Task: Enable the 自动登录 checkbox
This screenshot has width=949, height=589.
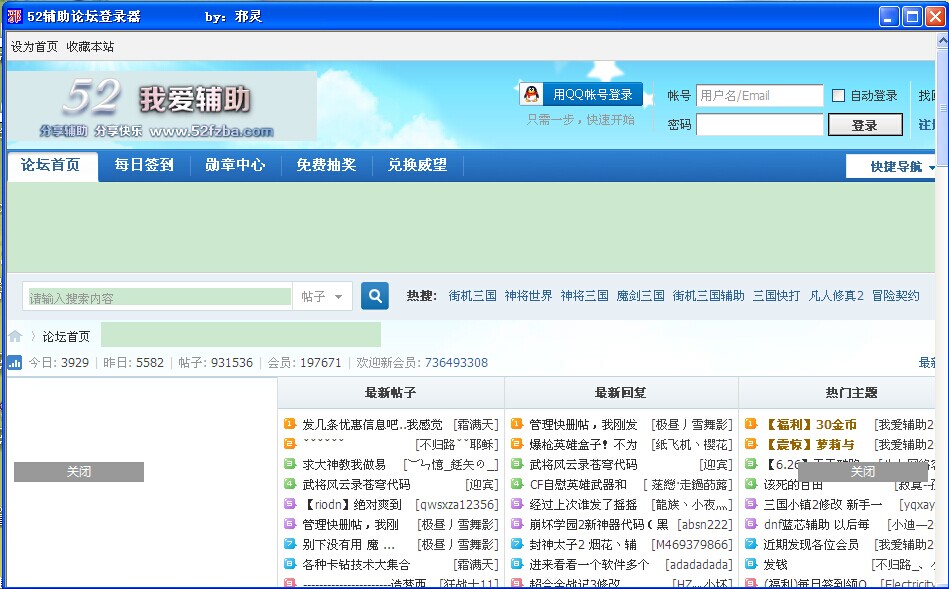Action: (838, 95)
